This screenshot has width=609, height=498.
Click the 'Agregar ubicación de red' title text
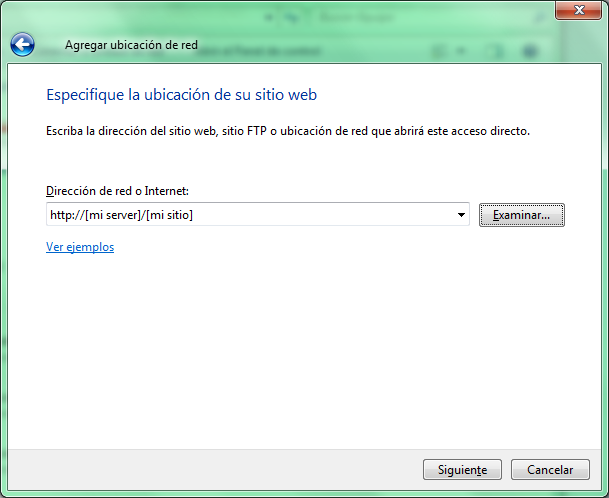pyautogui.click(x=131, y=45)
